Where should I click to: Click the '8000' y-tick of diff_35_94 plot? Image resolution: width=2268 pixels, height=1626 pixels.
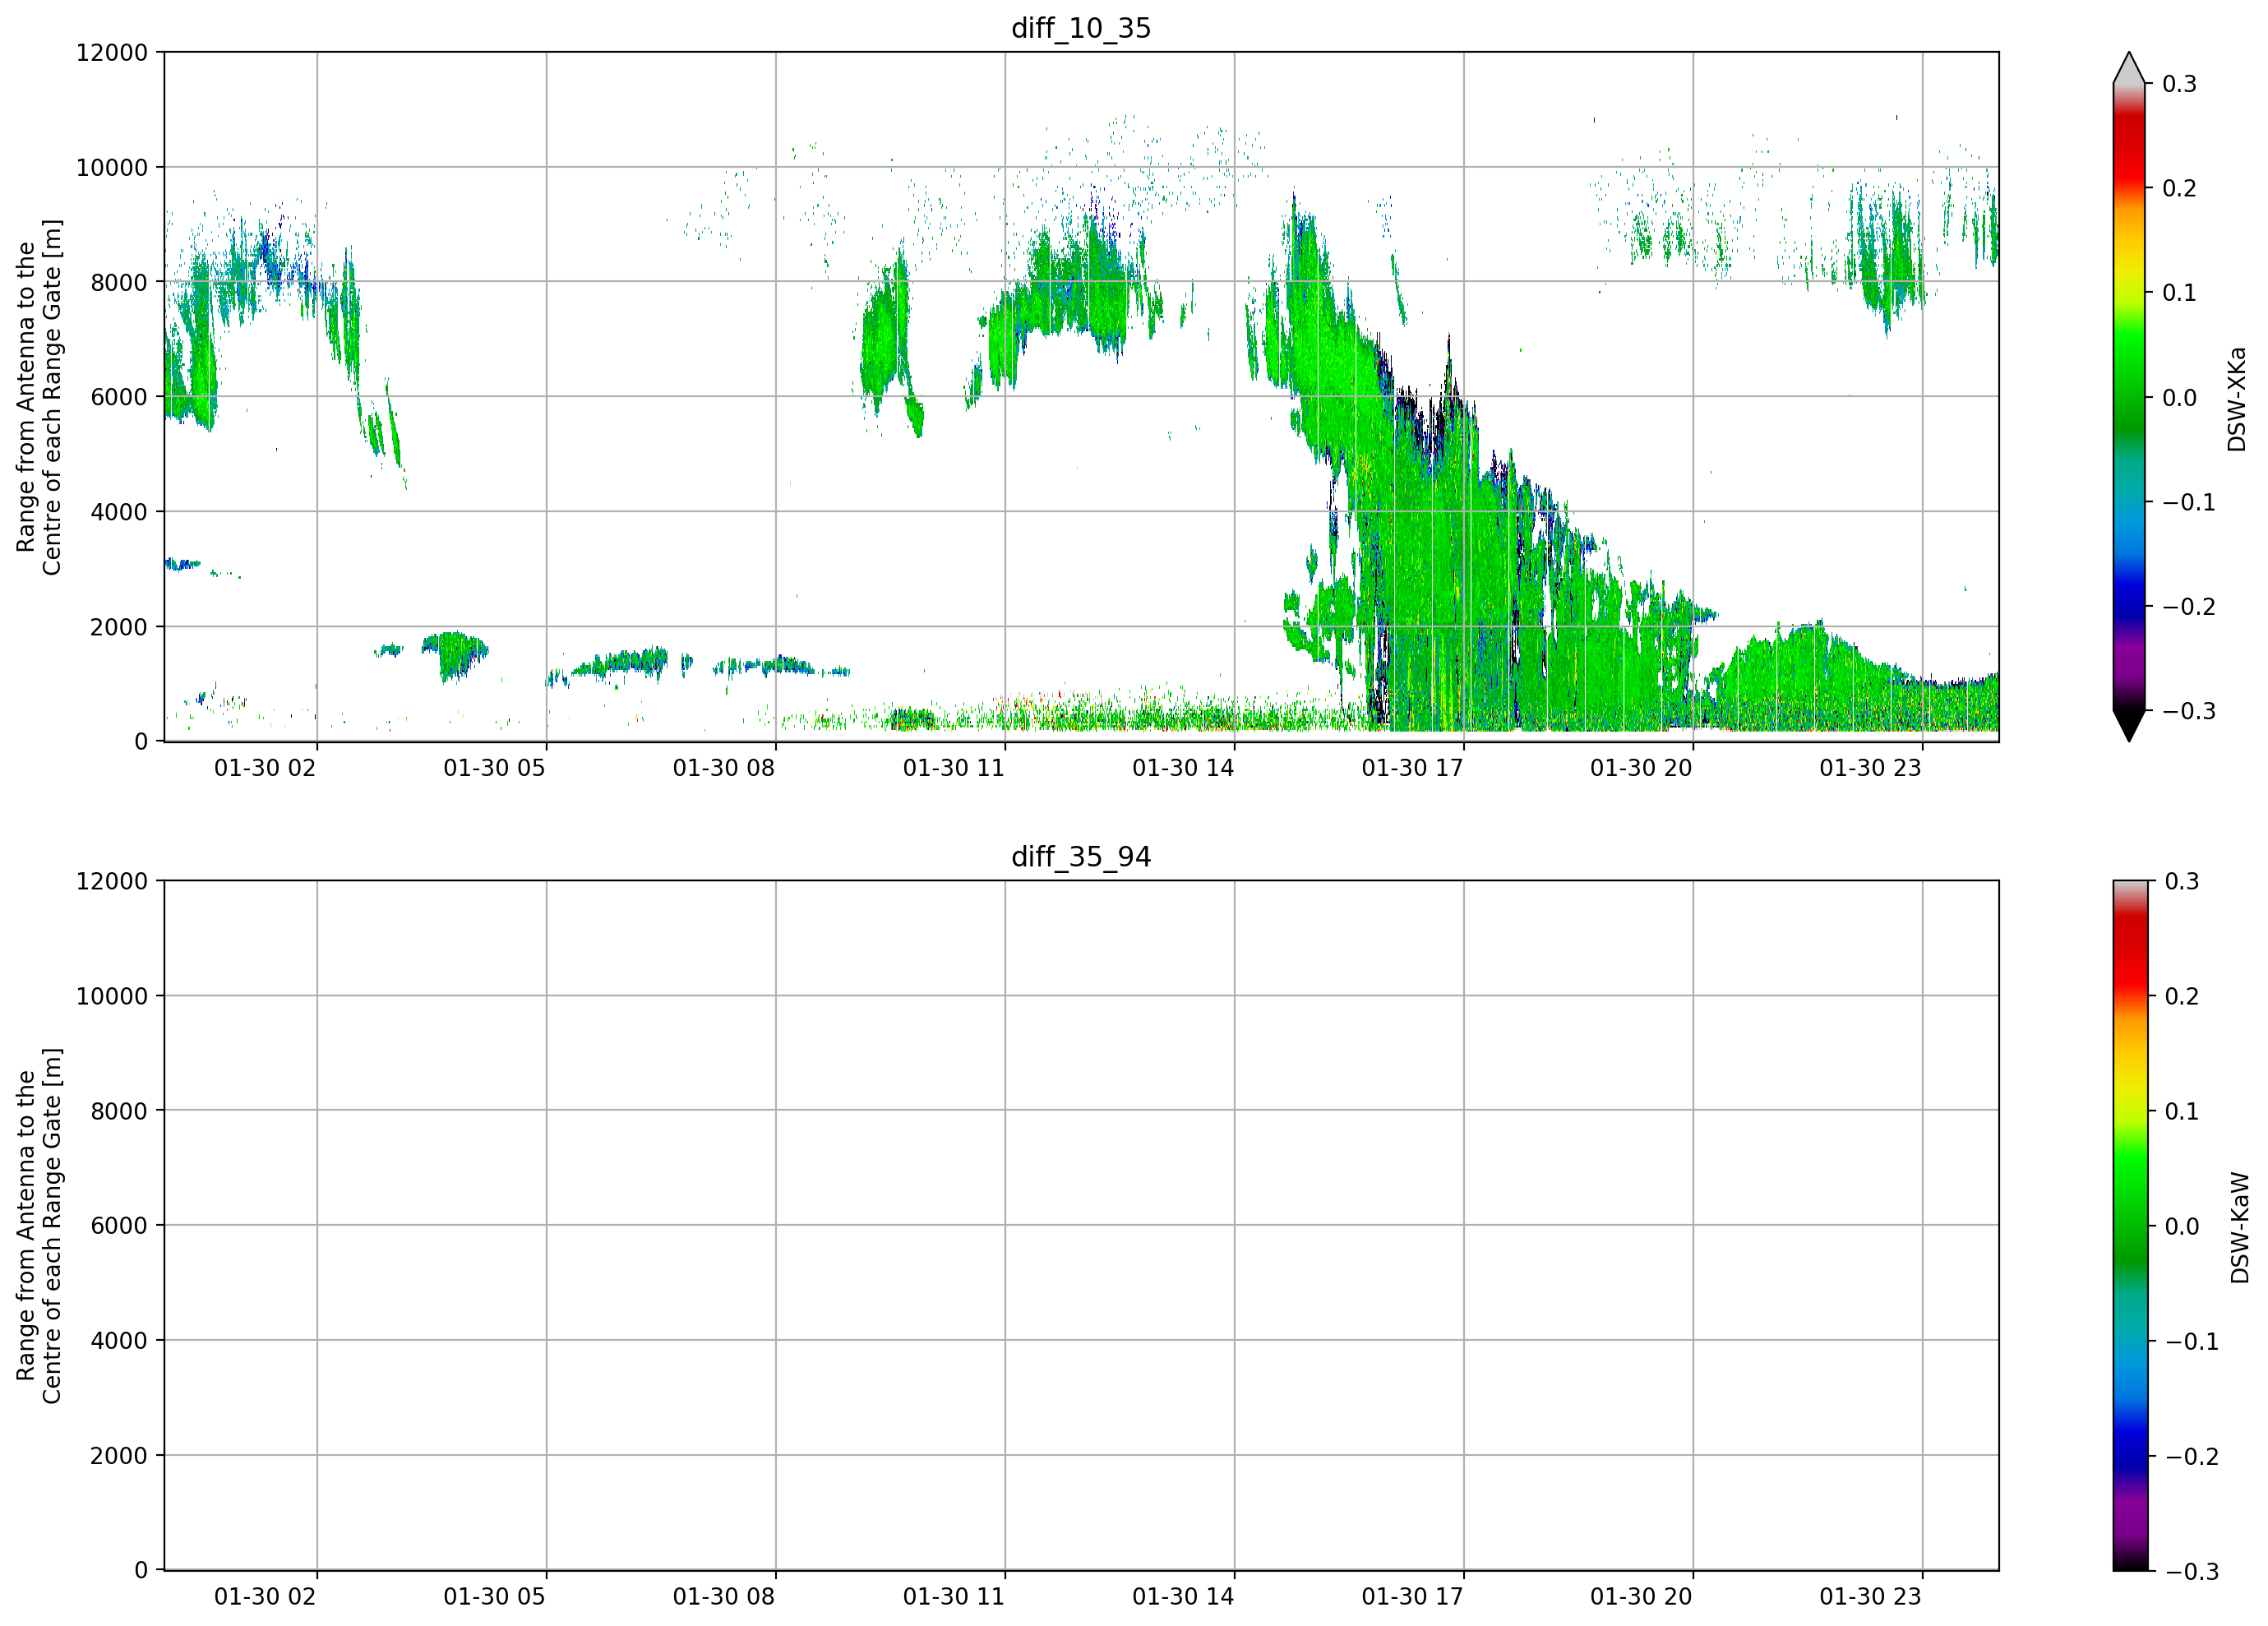pos(119,1111)
